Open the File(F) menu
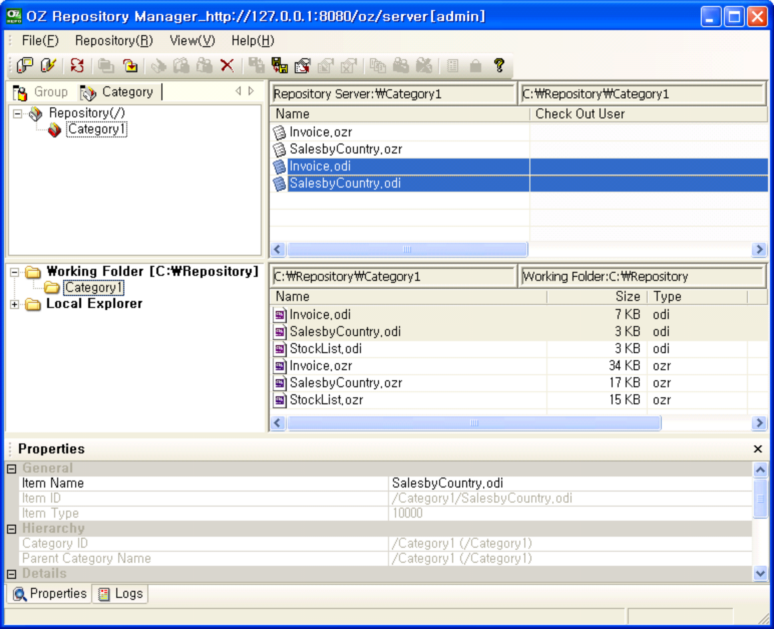This screenshot has width=774, height=629. [40, 40]
